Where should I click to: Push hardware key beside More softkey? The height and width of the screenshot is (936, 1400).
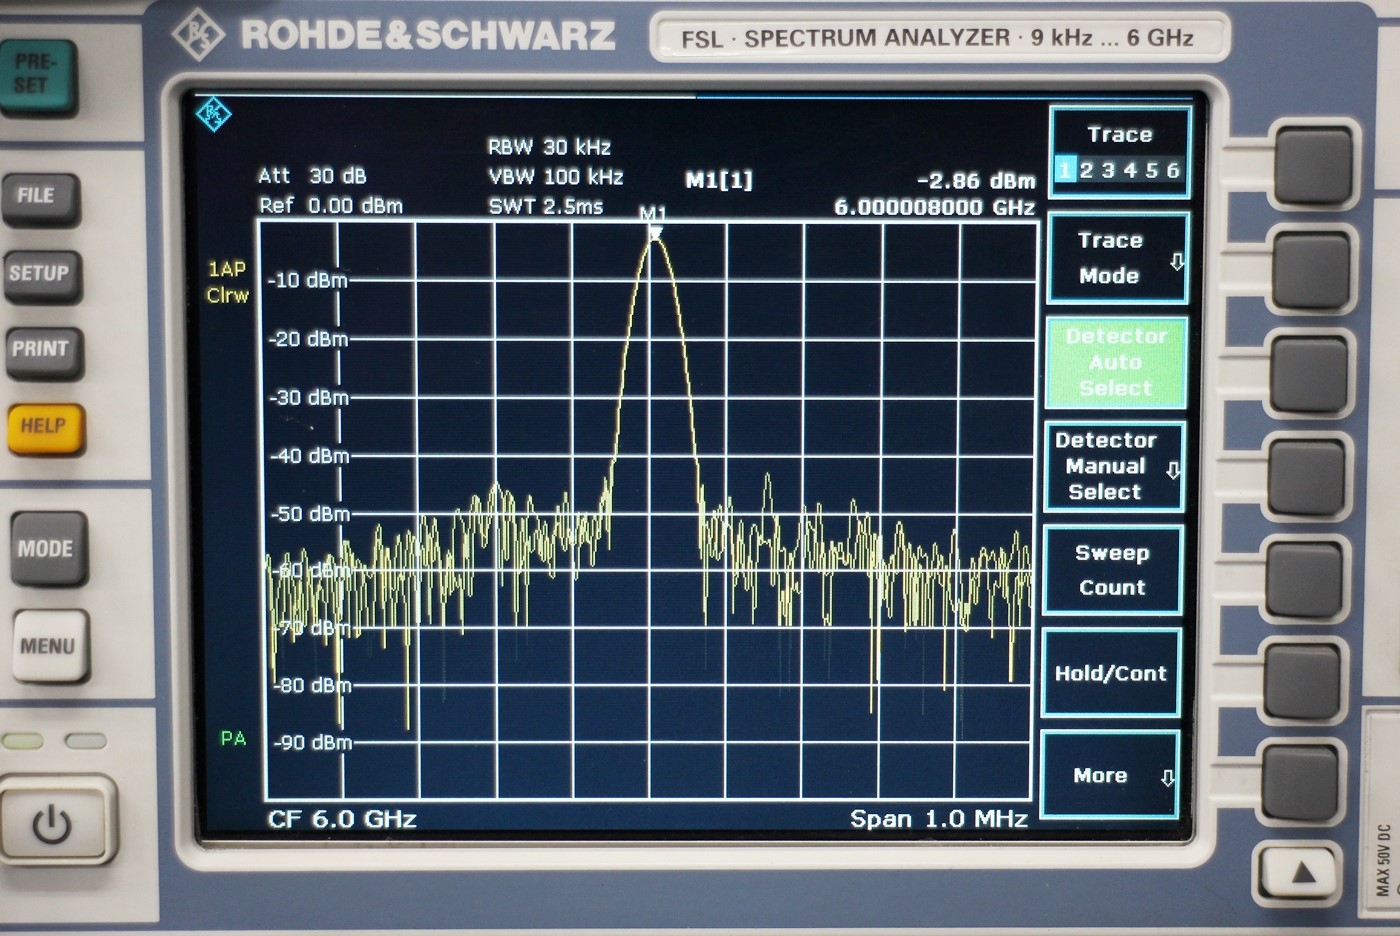[1300, 784]
